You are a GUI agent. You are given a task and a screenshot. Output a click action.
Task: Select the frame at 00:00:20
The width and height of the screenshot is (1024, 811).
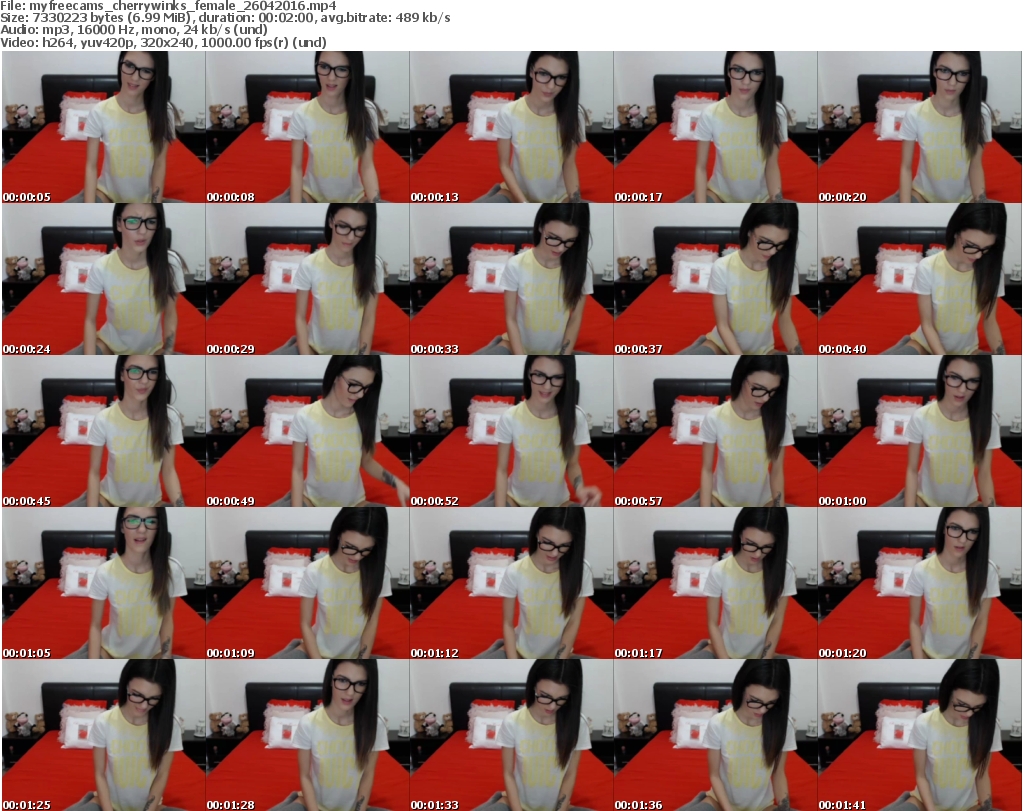tap(920, 127)
